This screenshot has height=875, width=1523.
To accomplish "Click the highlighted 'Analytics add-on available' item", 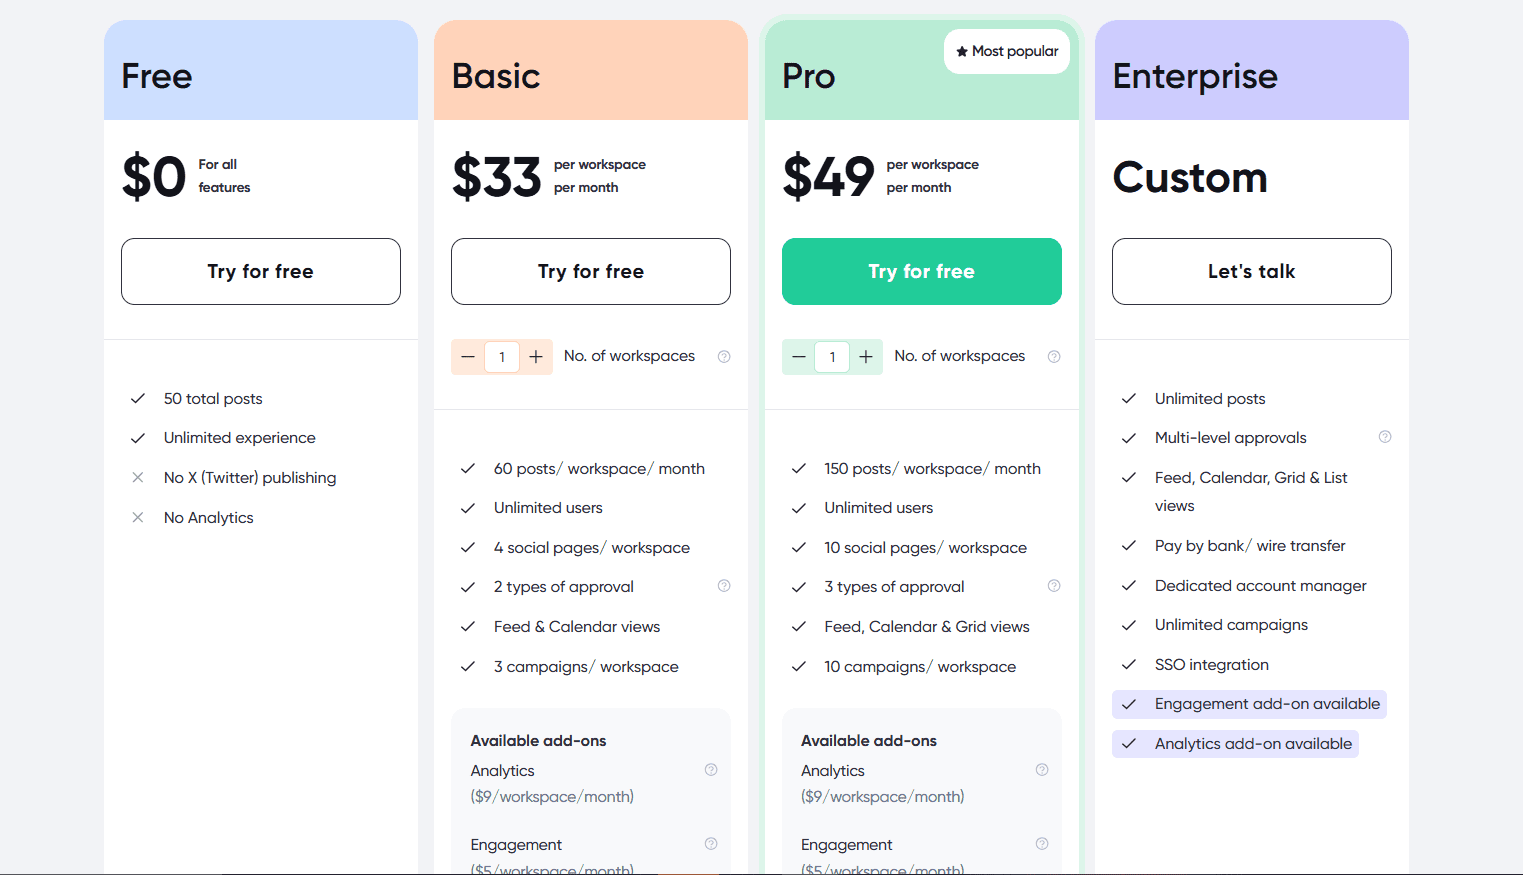I will point(1235,743).
